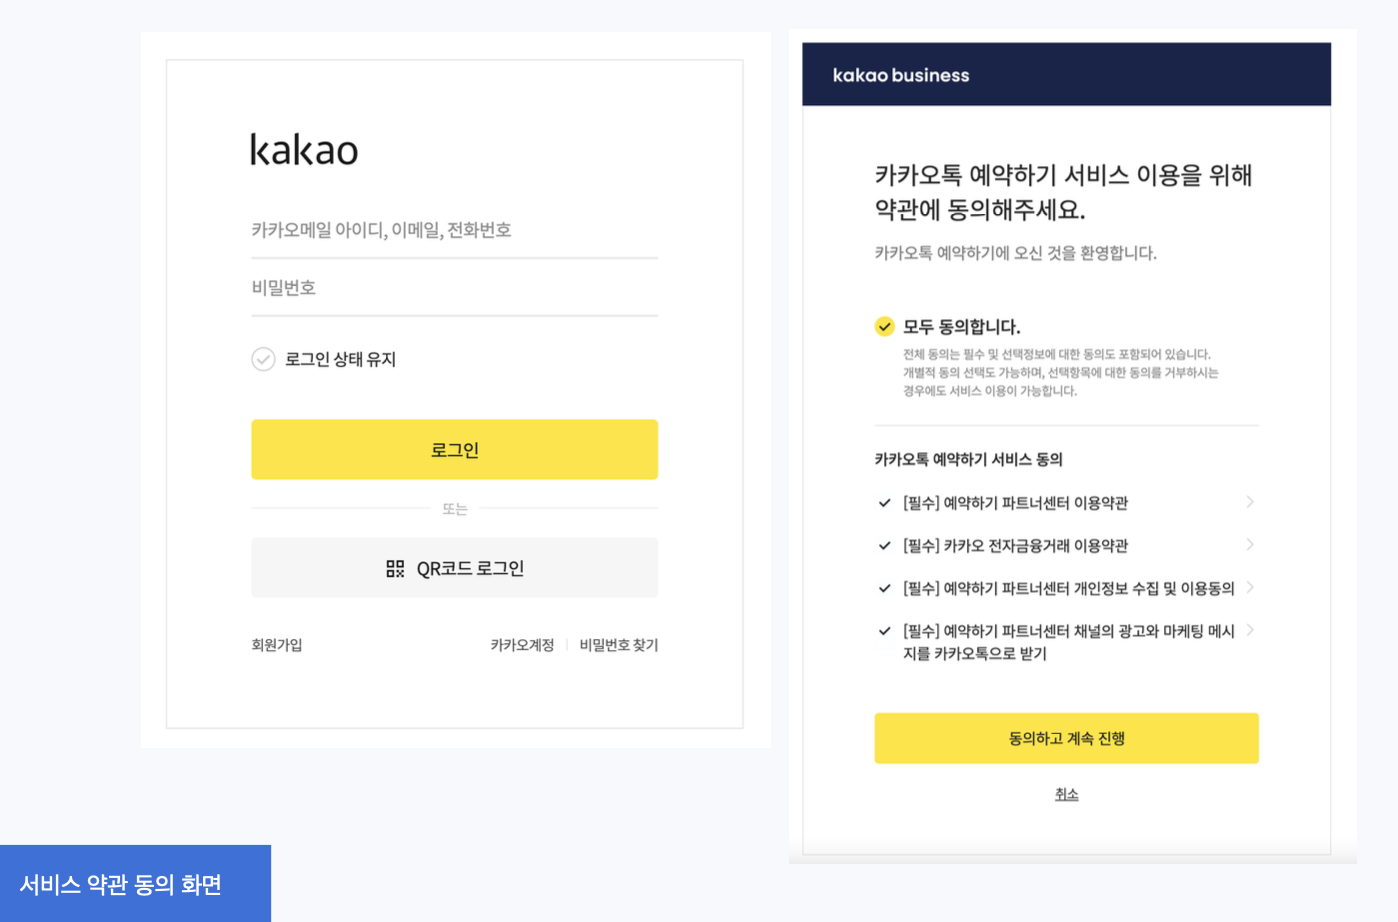Uncheck the 광고와 마케팅 메시지 checkmark

(884, 631)
